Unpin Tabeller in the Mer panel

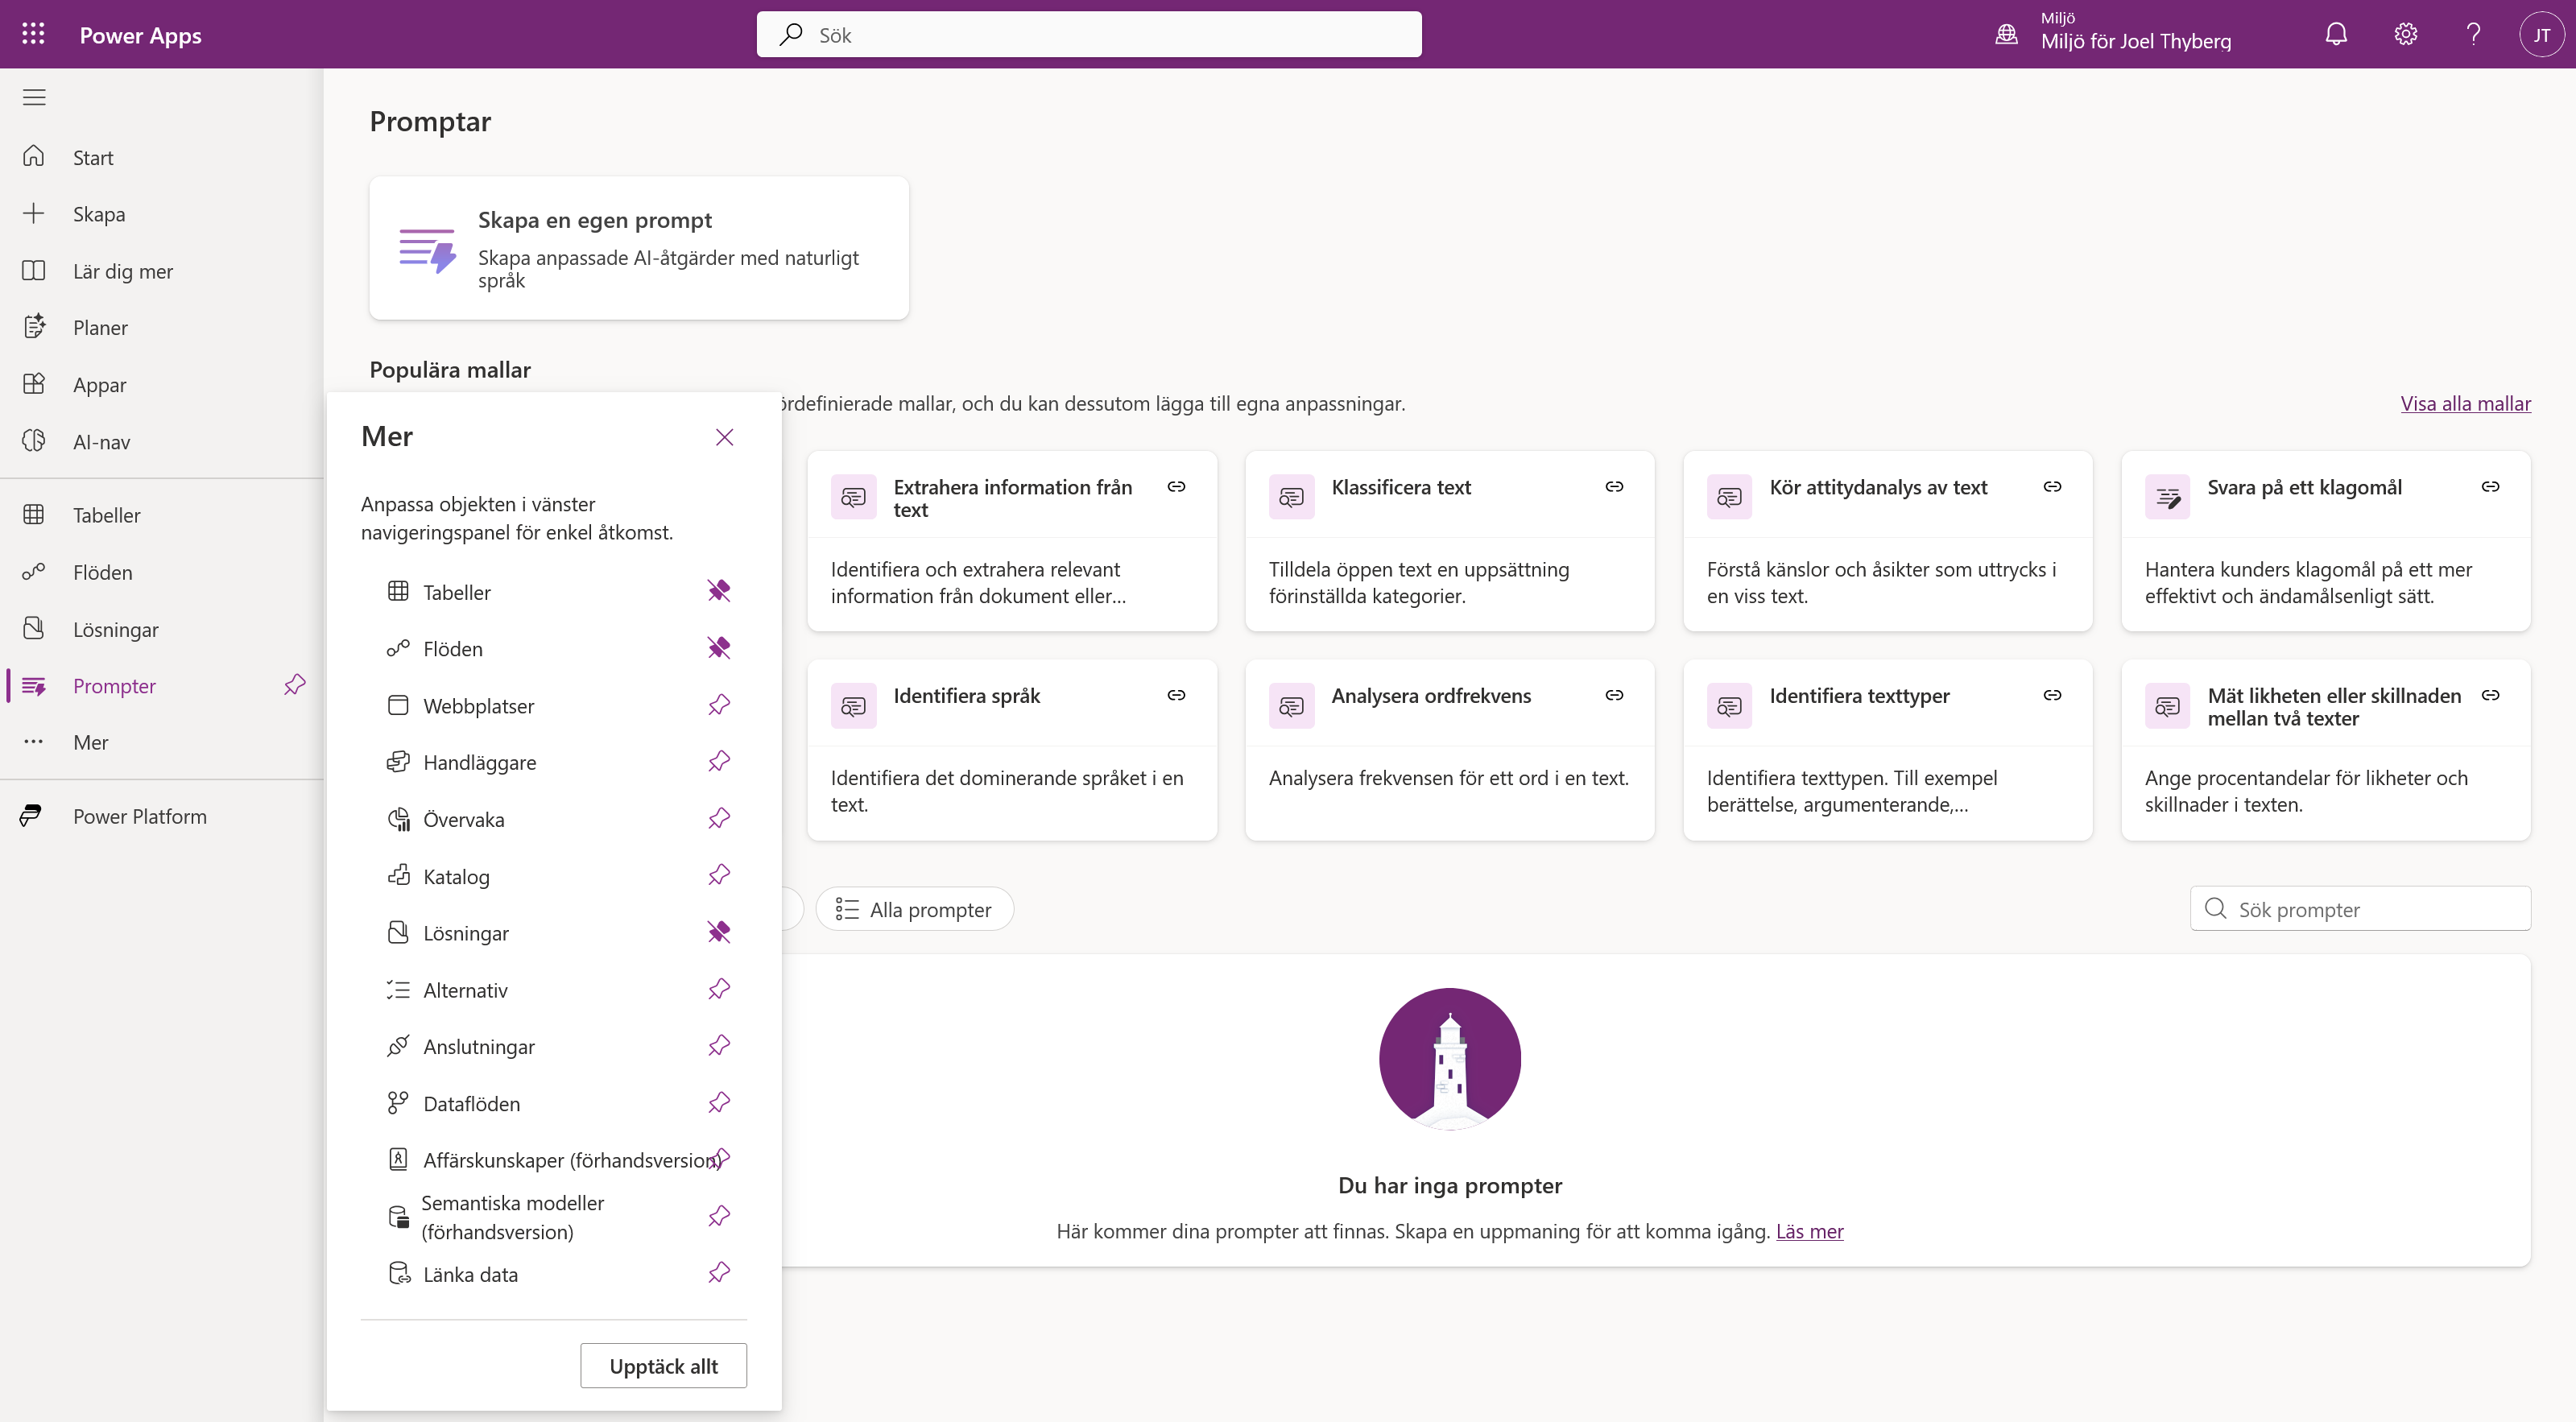coord(719,591)
